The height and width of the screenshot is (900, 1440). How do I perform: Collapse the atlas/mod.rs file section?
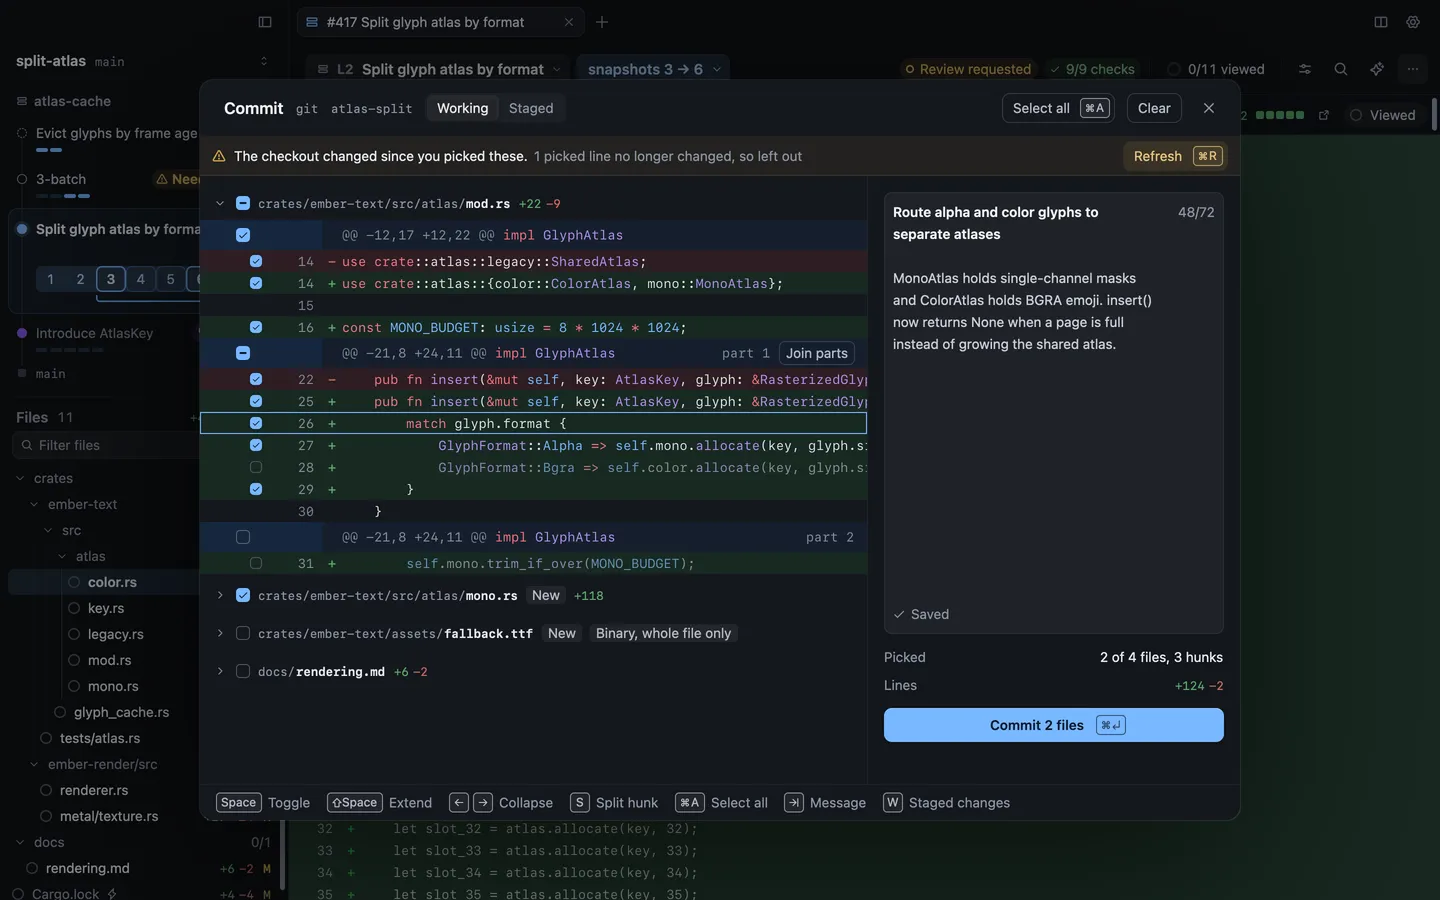tap(220, 203)
